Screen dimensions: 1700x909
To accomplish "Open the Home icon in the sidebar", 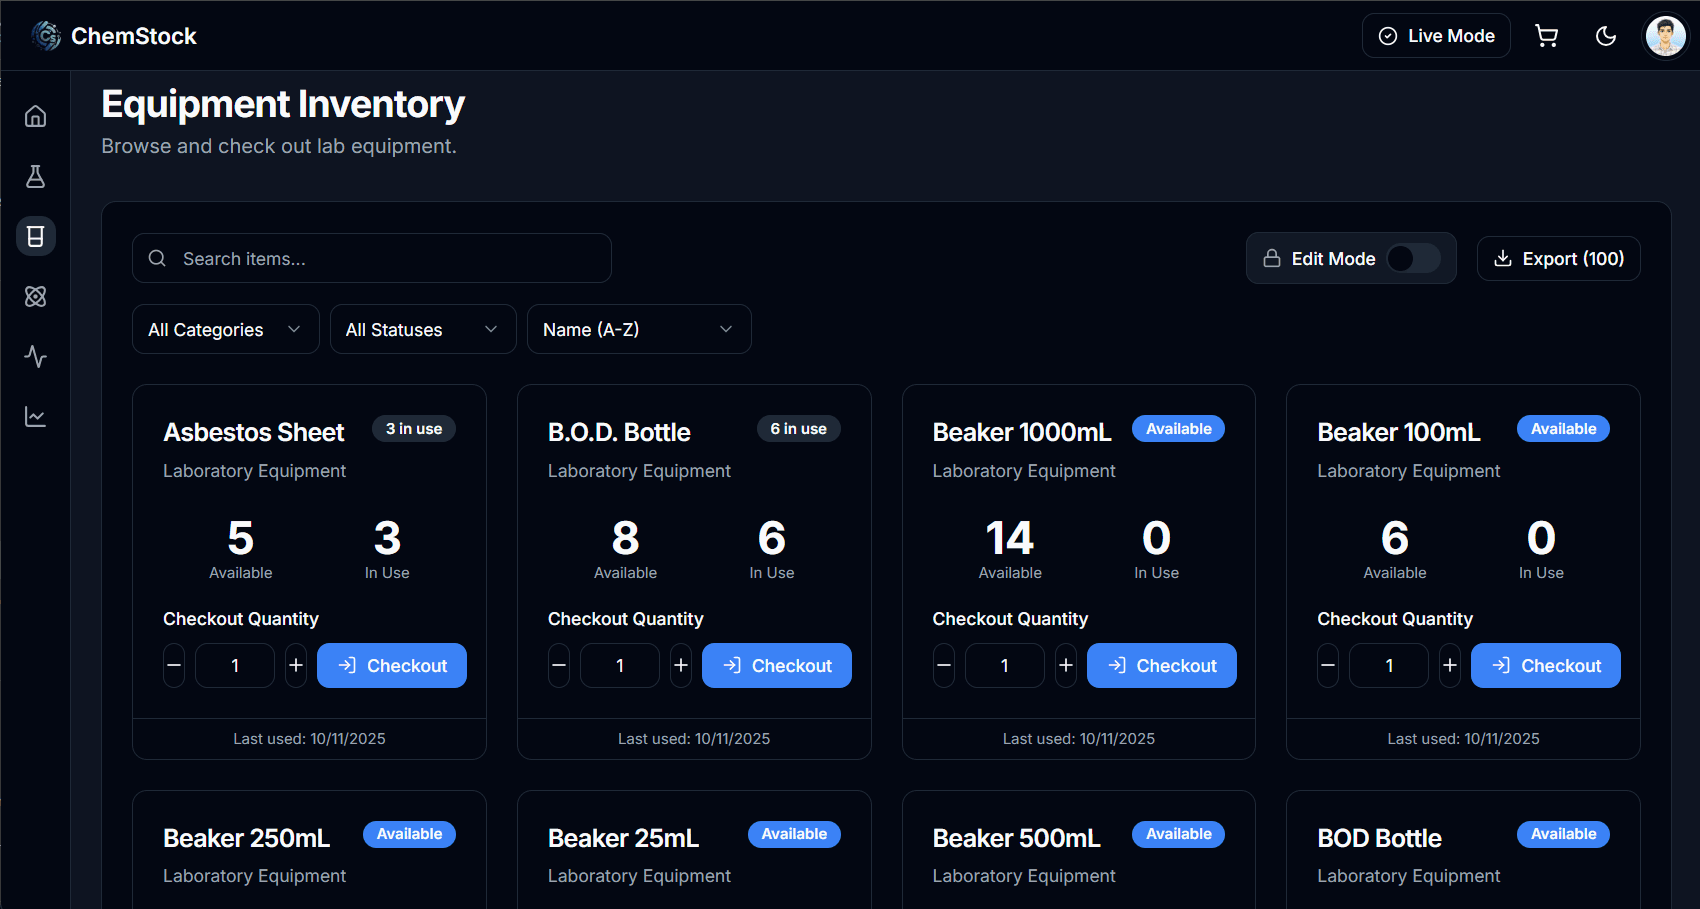I will (x=35, y=117).
